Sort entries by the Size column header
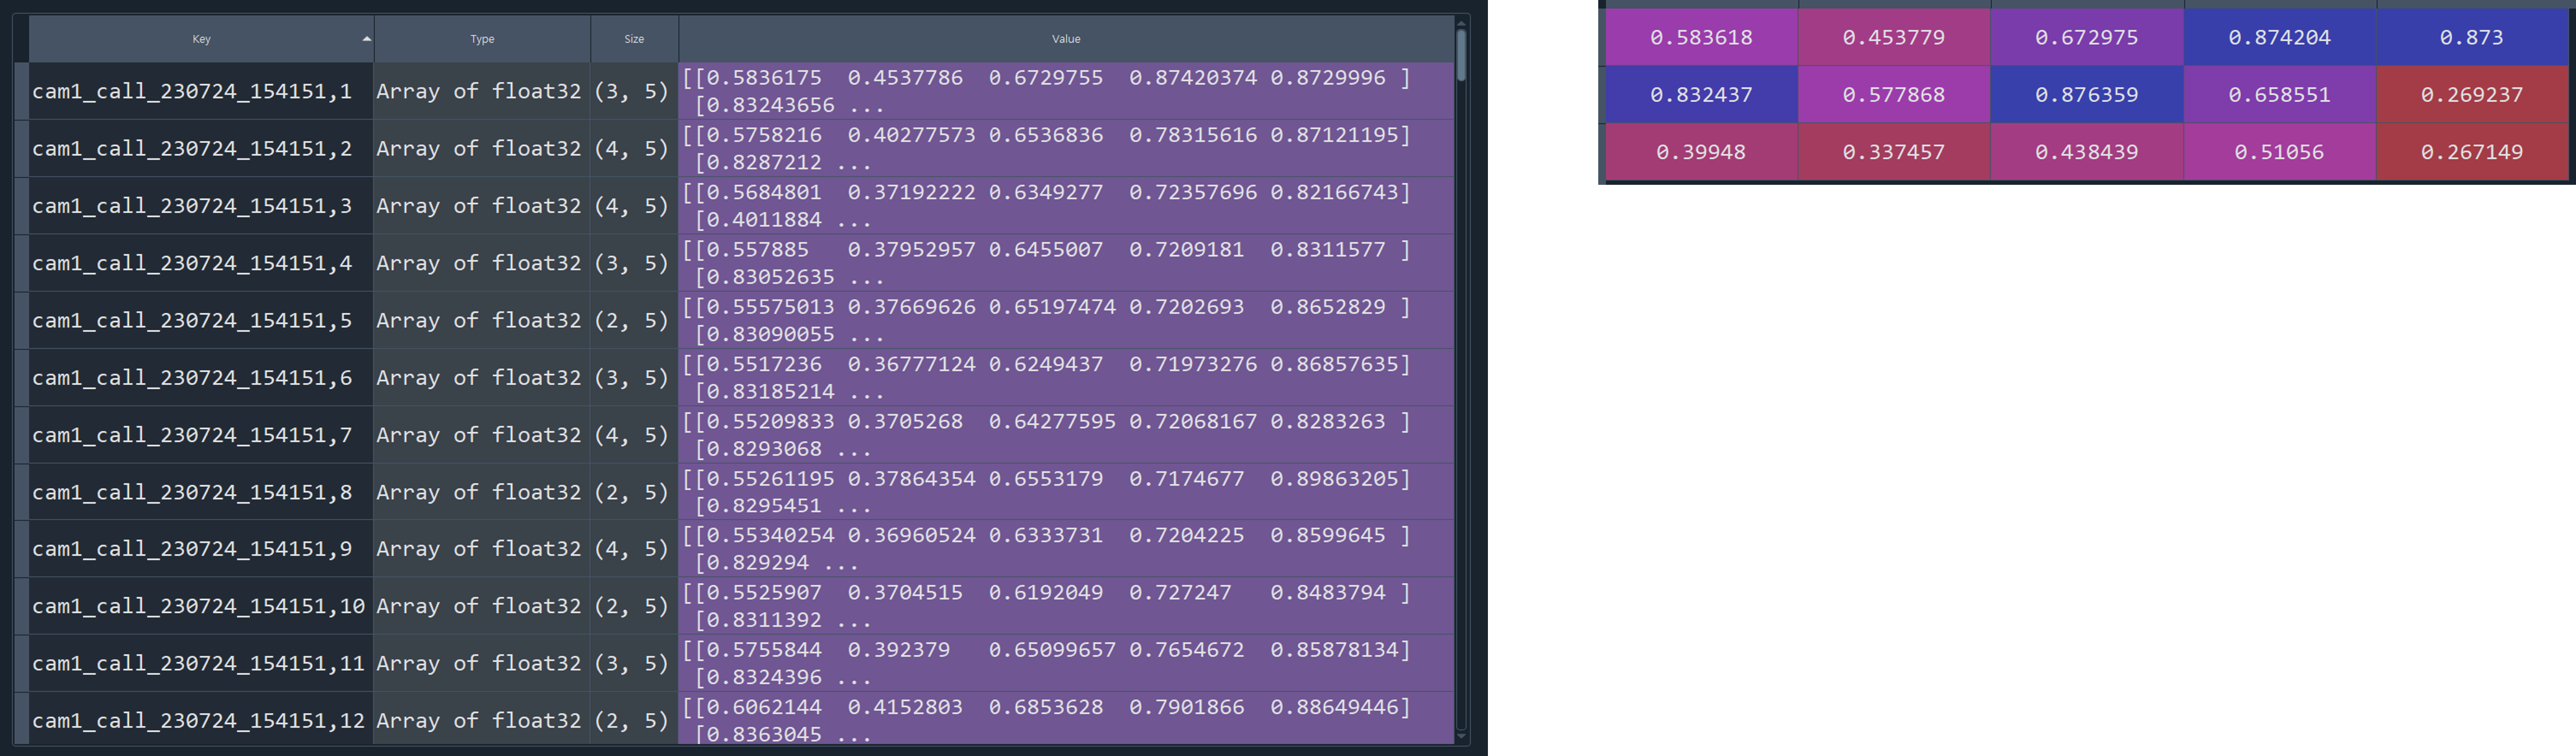Image resolution: width=2576 pixels, height=756 pixels. click(634, 39)
